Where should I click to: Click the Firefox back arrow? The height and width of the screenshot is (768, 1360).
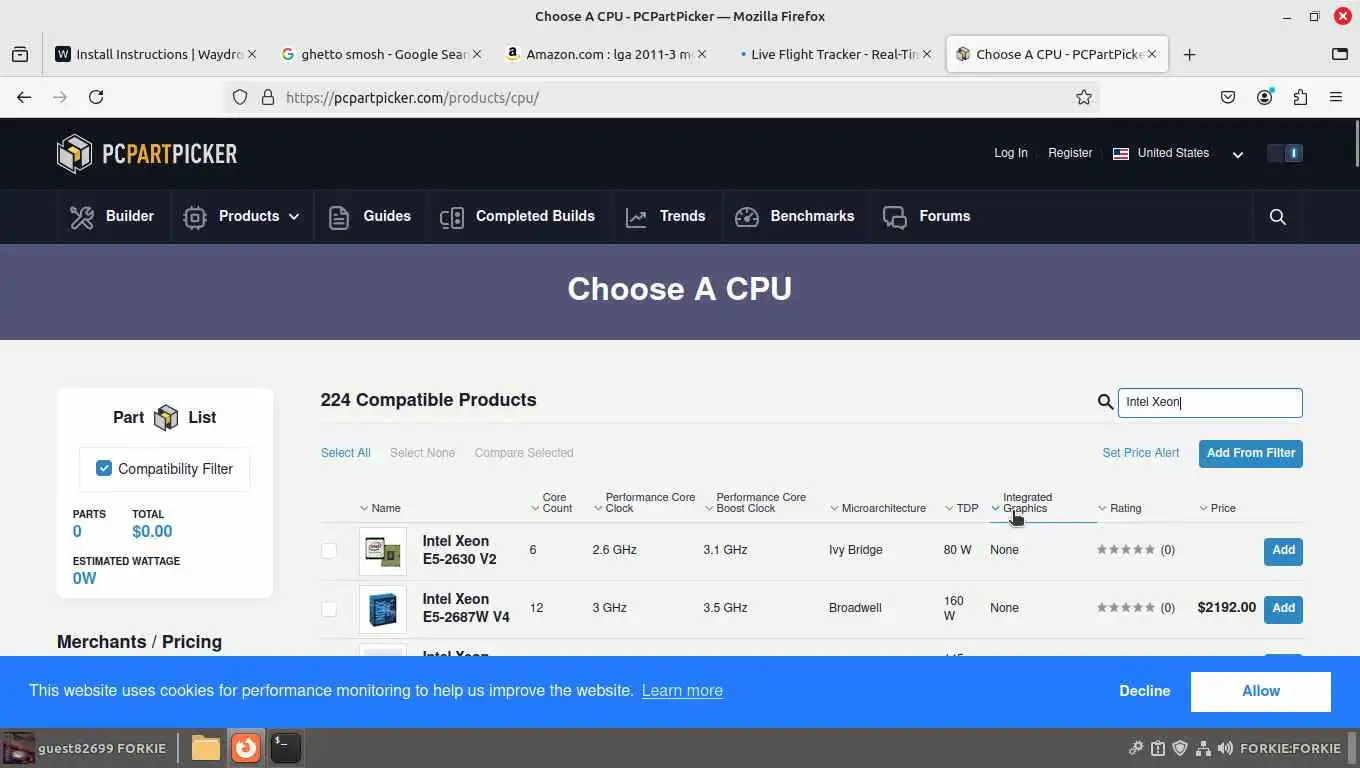pyautogui.click(x=24, y=97)
